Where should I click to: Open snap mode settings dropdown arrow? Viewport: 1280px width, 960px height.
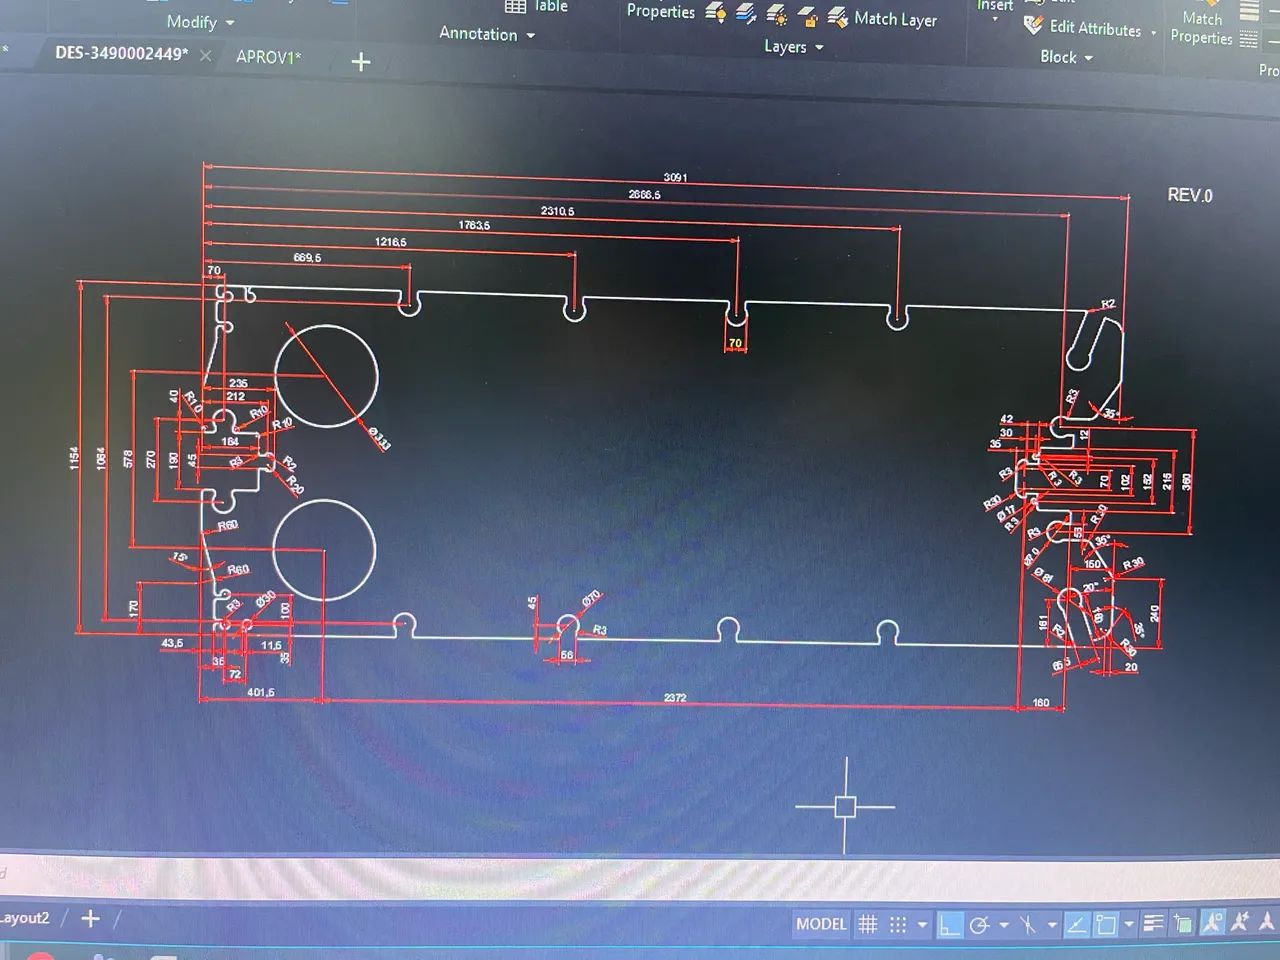922,926
